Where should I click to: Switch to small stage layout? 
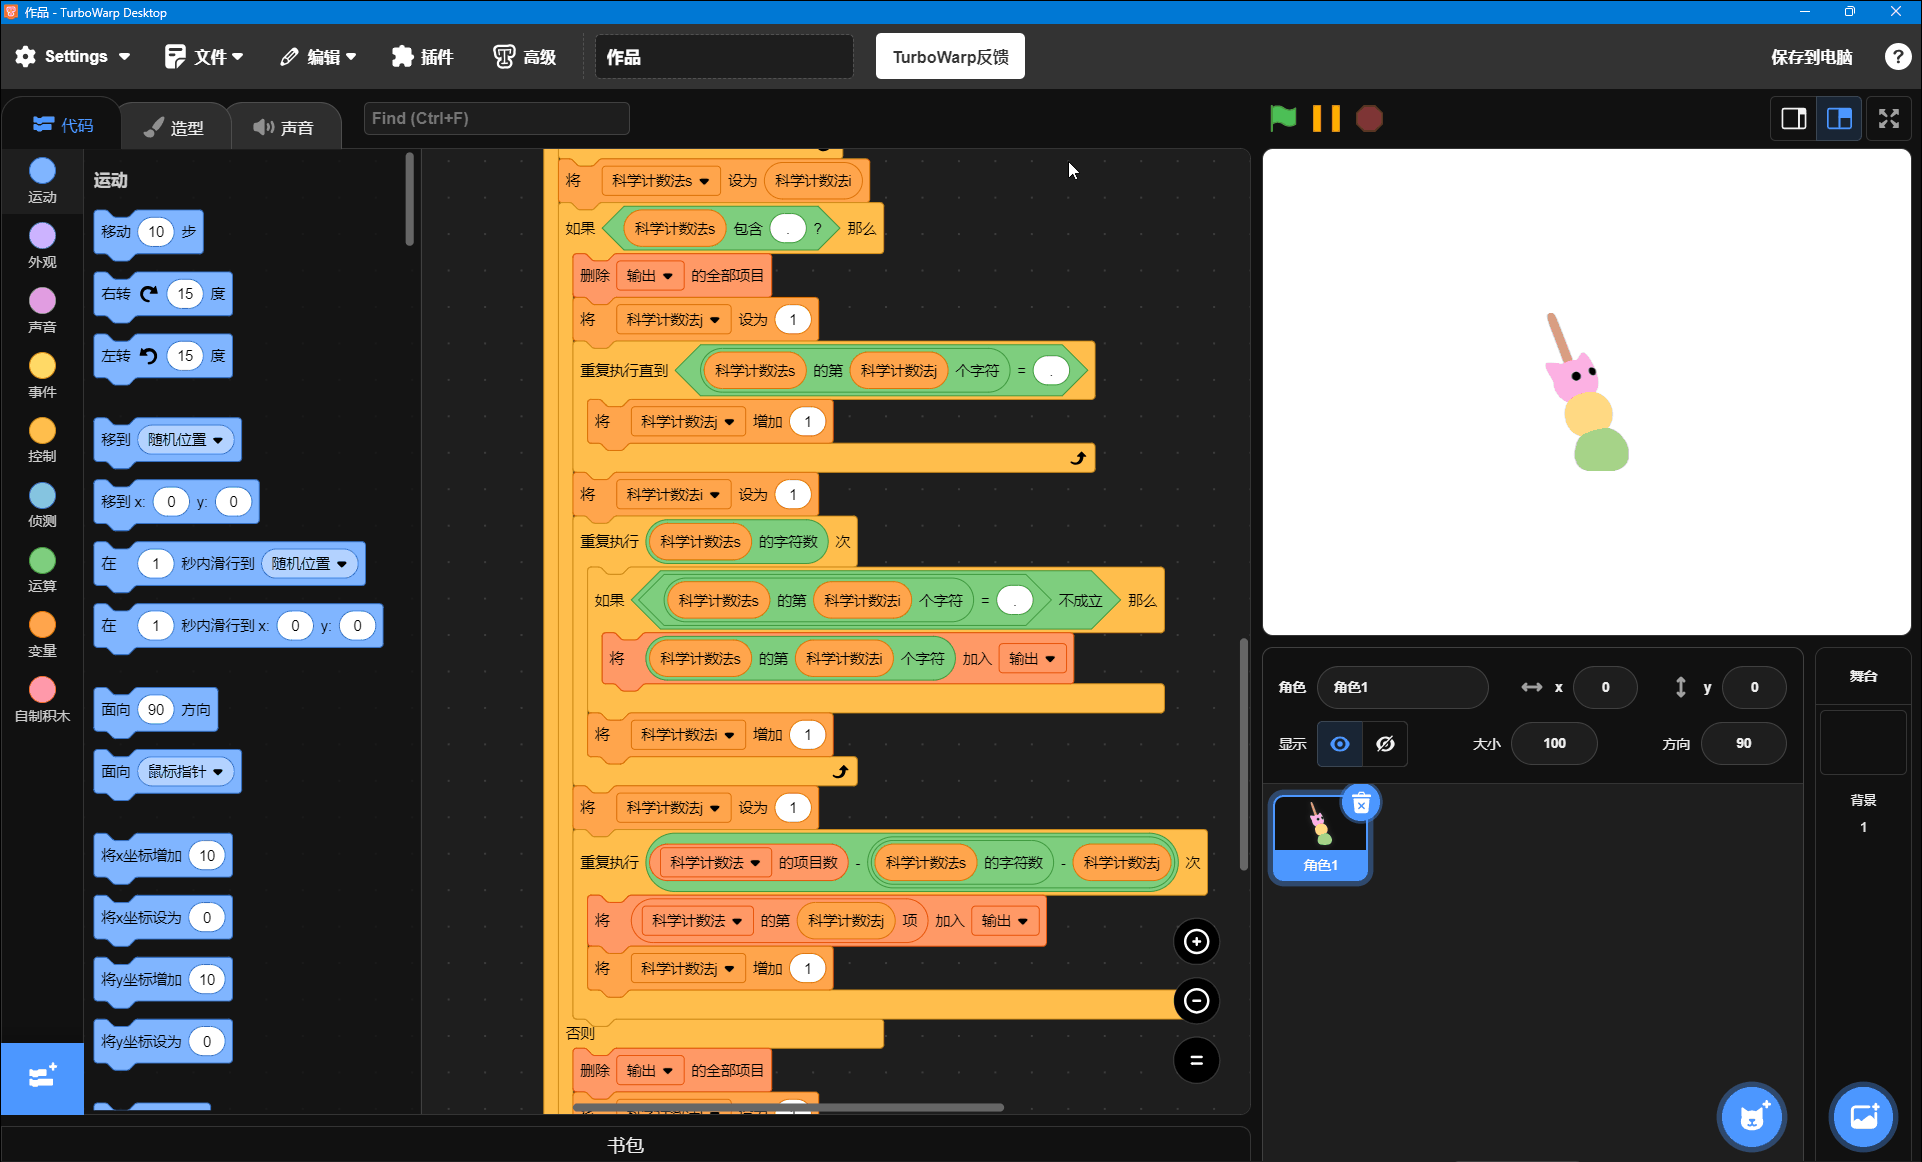1794,119
